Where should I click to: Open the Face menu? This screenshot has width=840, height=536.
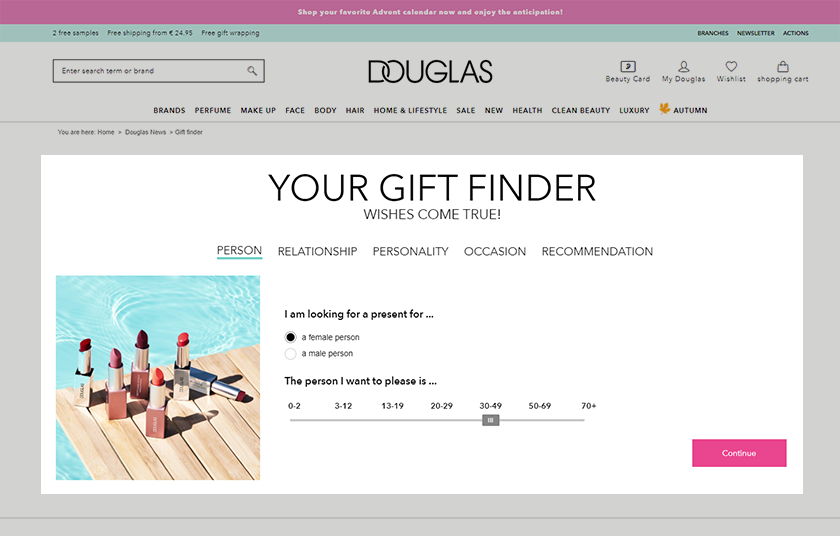pos(295,110)
